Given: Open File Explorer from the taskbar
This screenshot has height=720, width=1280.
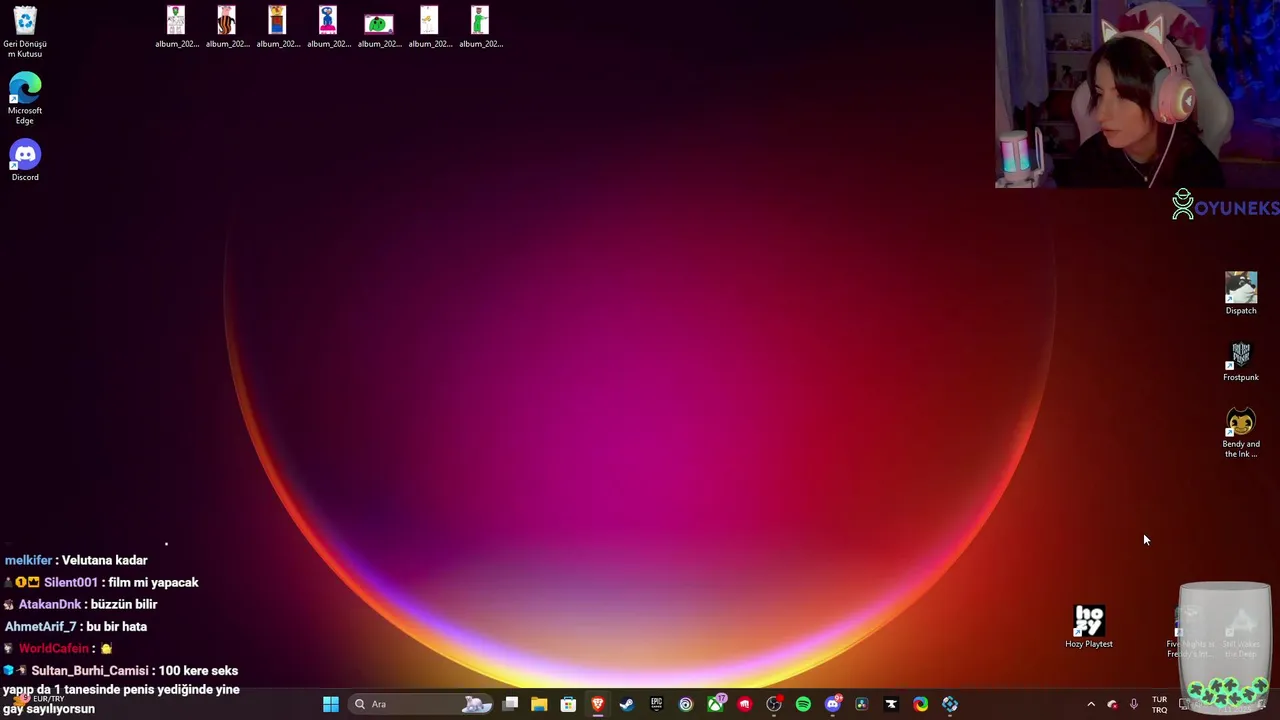Looking at the screenshot, I should [539, 704].
